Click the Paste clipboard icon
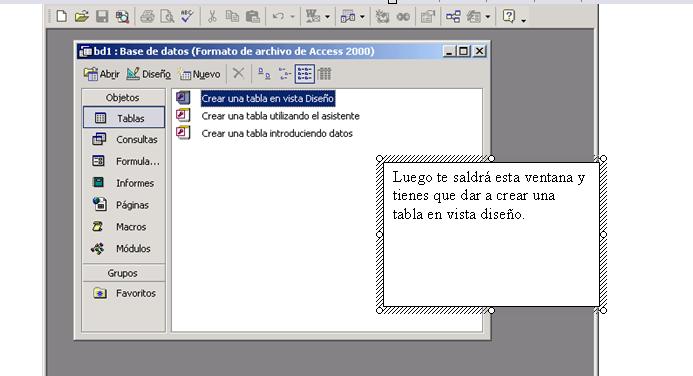The width and height of the screenshot is (693, 376). 252,17
